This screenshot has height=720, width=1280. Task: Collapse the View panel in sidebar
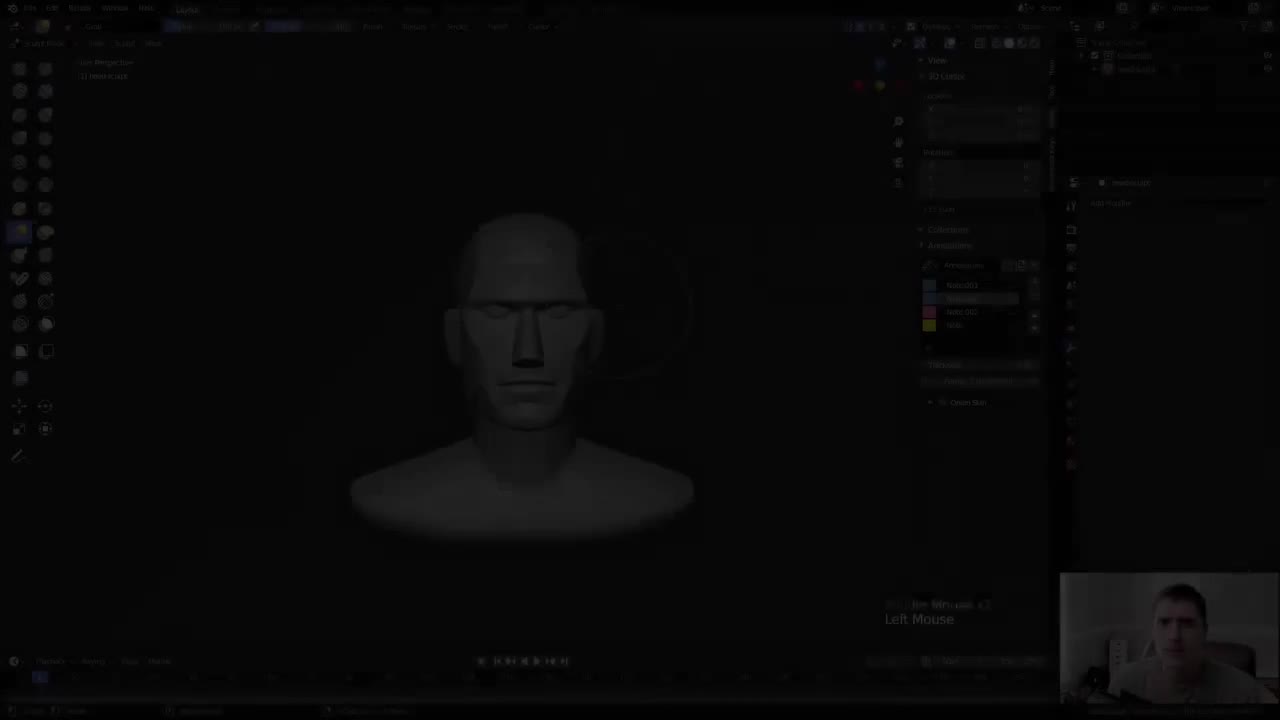[x=936, y=60]
